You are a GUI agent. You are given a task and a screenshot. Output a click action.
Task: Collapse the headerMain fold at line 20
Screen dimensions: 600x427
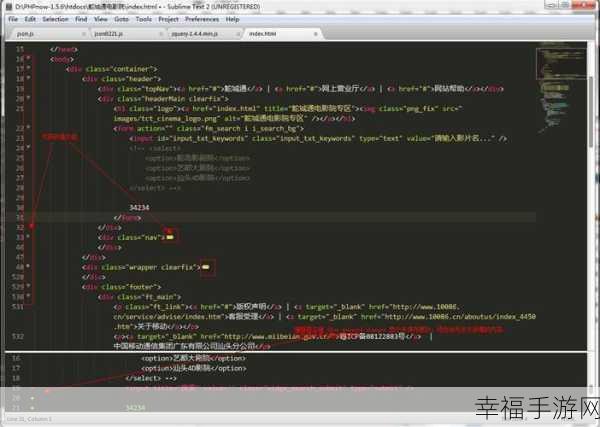(x=29, y=98)
